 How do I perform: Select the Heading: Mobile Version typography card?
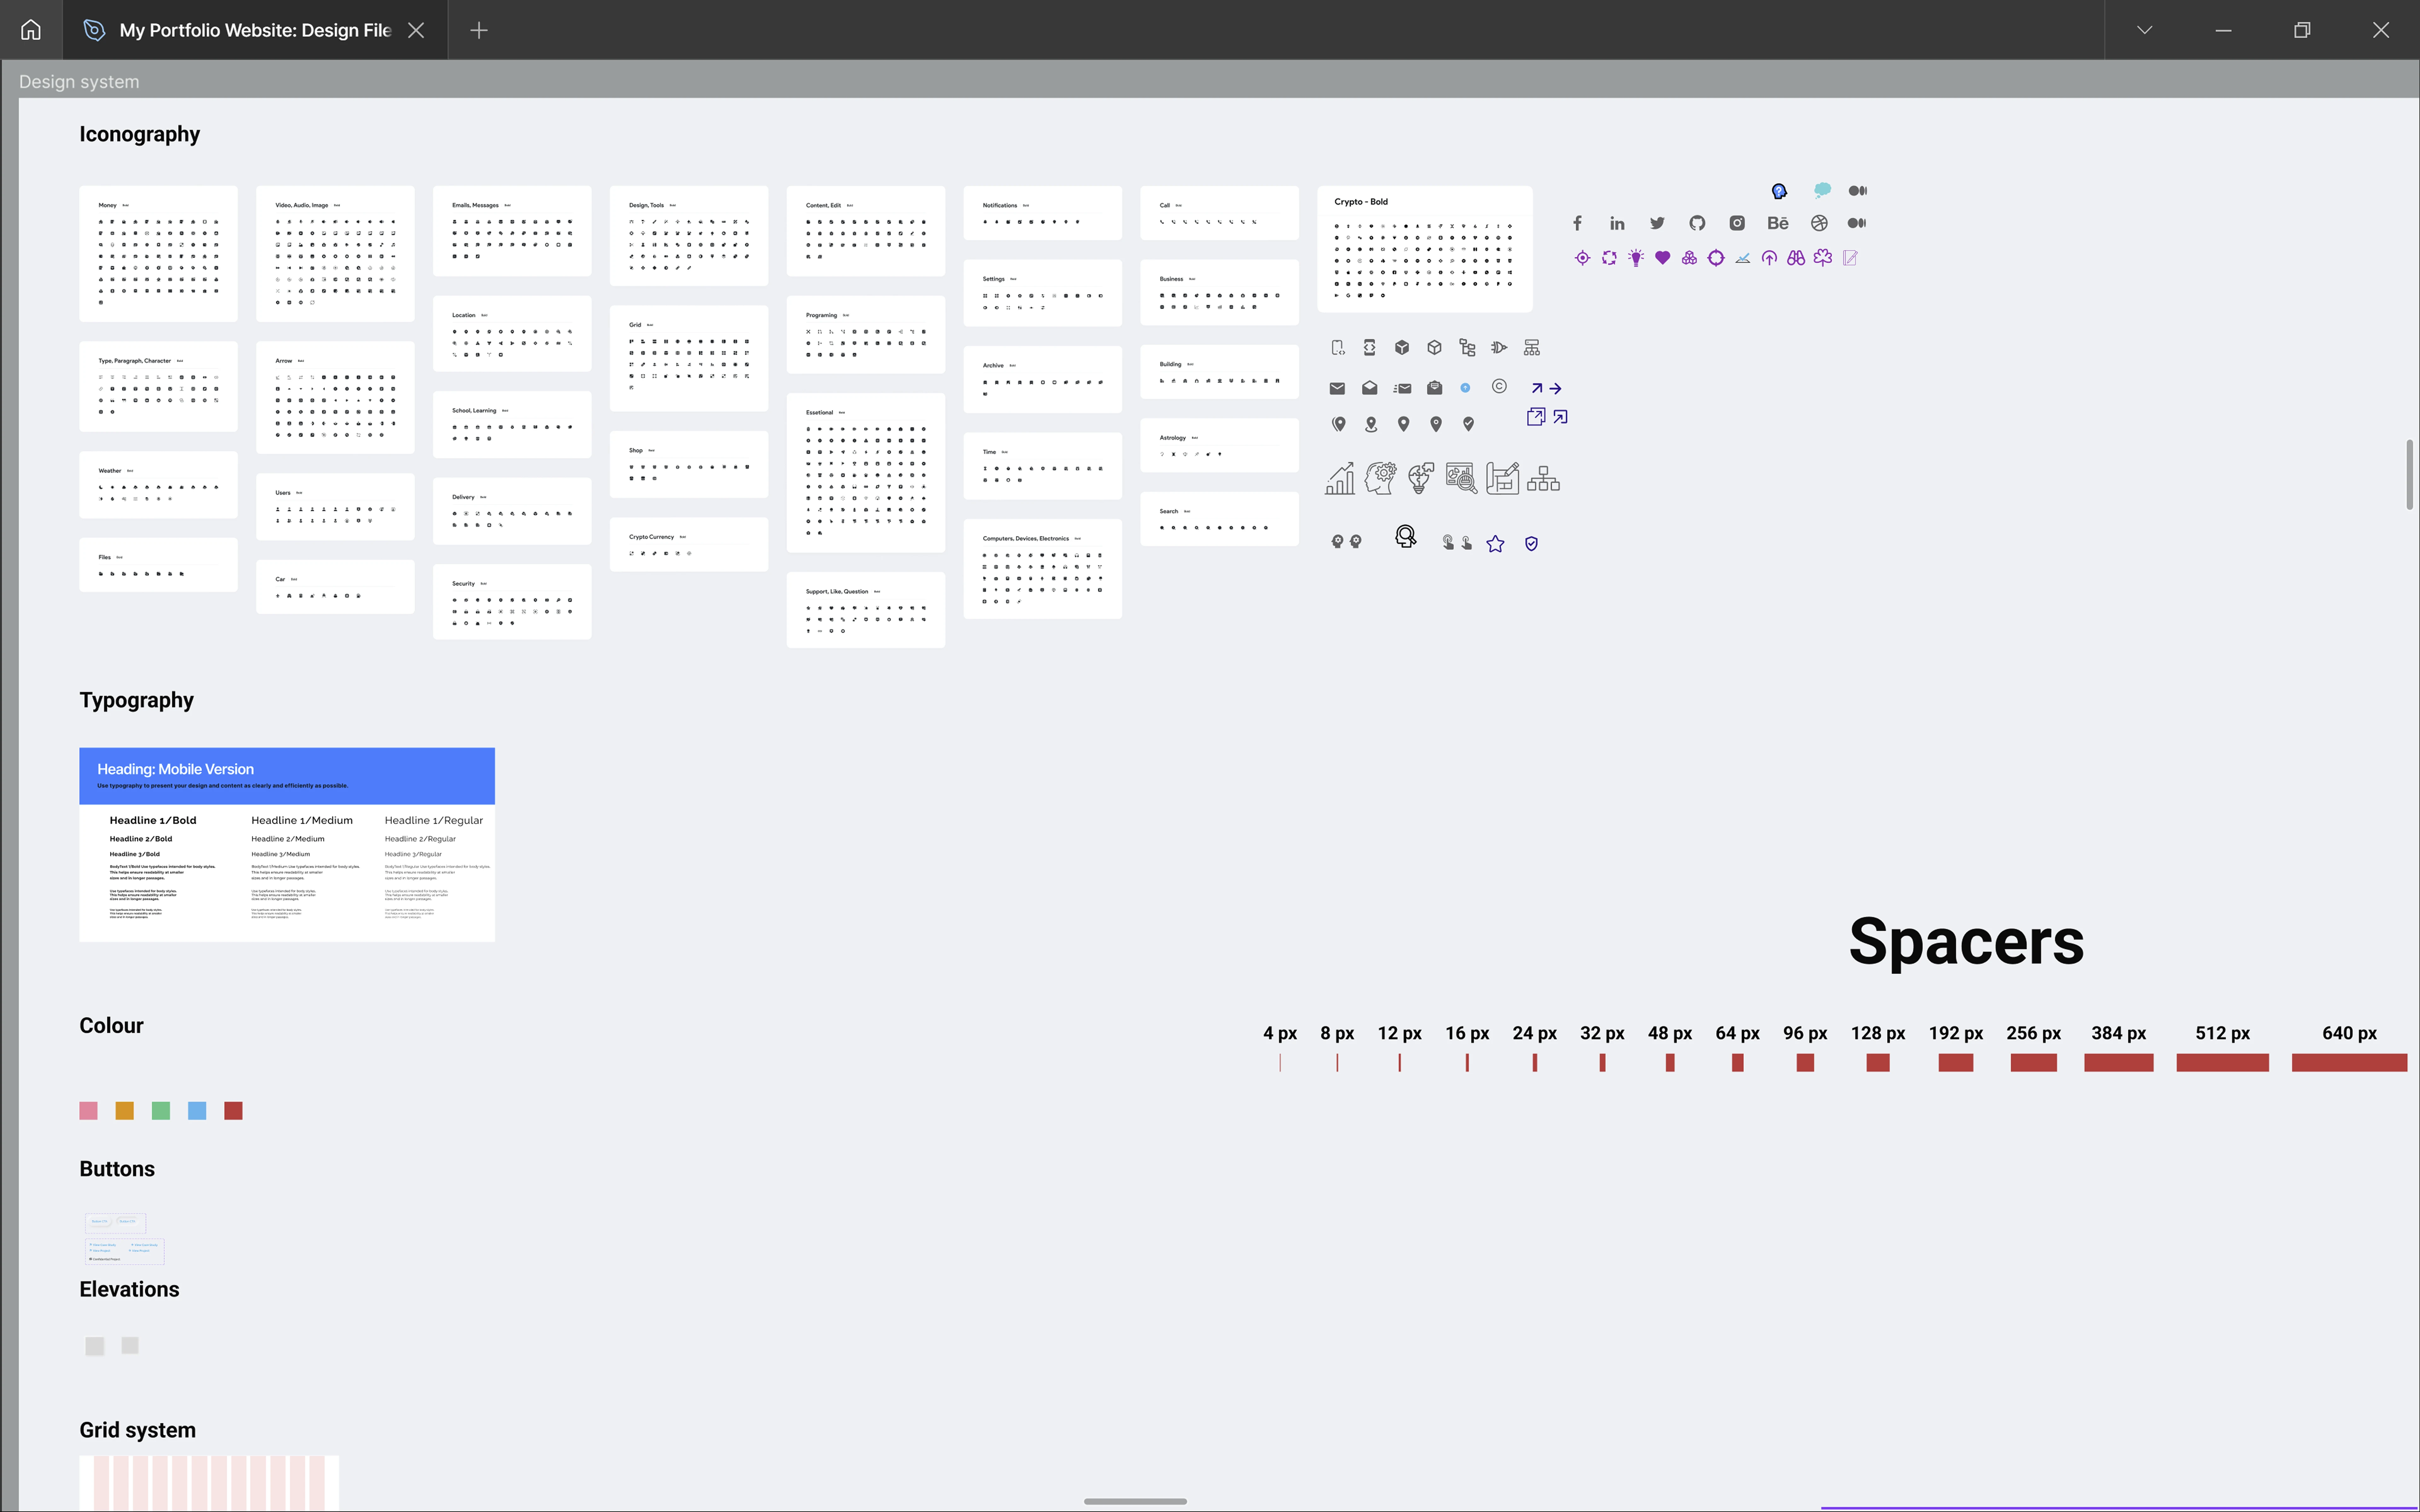(287, 845)
